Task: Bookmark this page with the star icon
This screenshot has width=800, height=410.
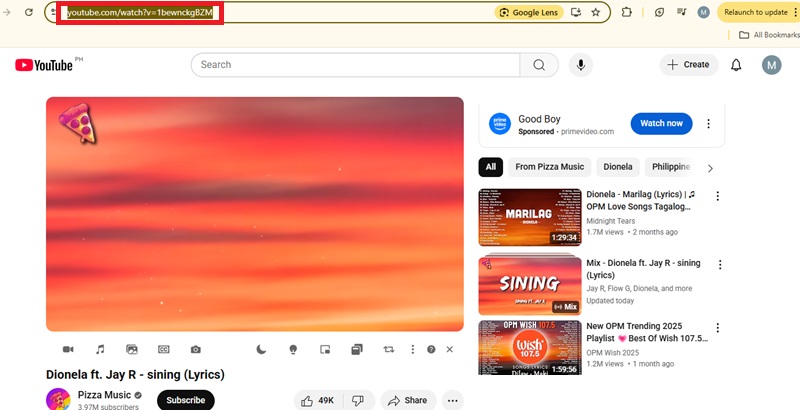Action: pyautogui.click(x=595, y=12)
